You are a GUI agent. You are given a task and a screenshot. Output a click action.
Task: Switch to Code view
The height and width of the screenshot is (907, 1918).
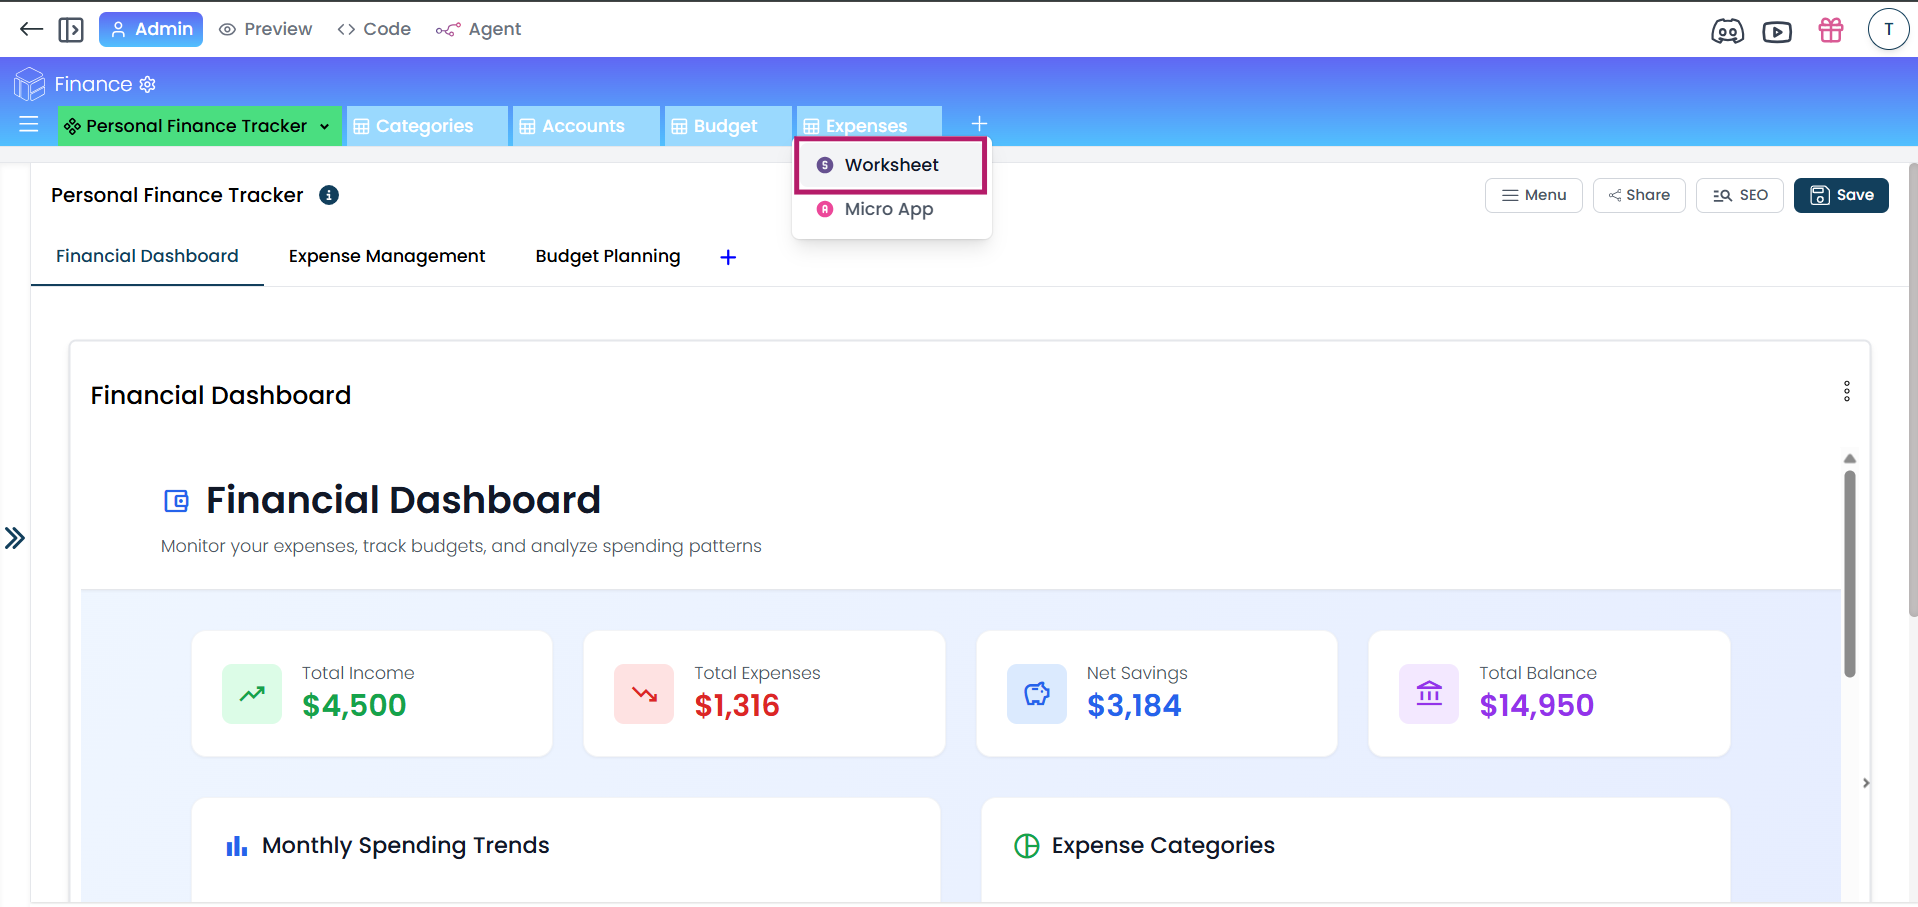(x=374, y=29)
